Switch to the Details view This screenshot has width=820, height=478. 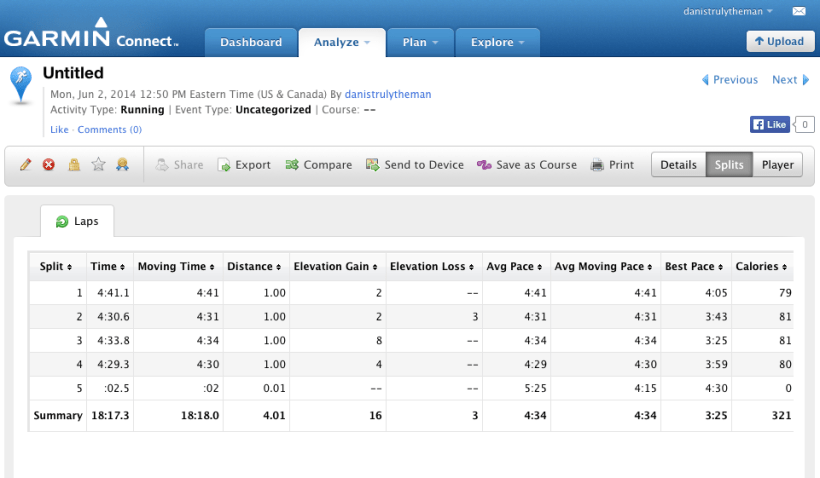click(x=678, y=165)
